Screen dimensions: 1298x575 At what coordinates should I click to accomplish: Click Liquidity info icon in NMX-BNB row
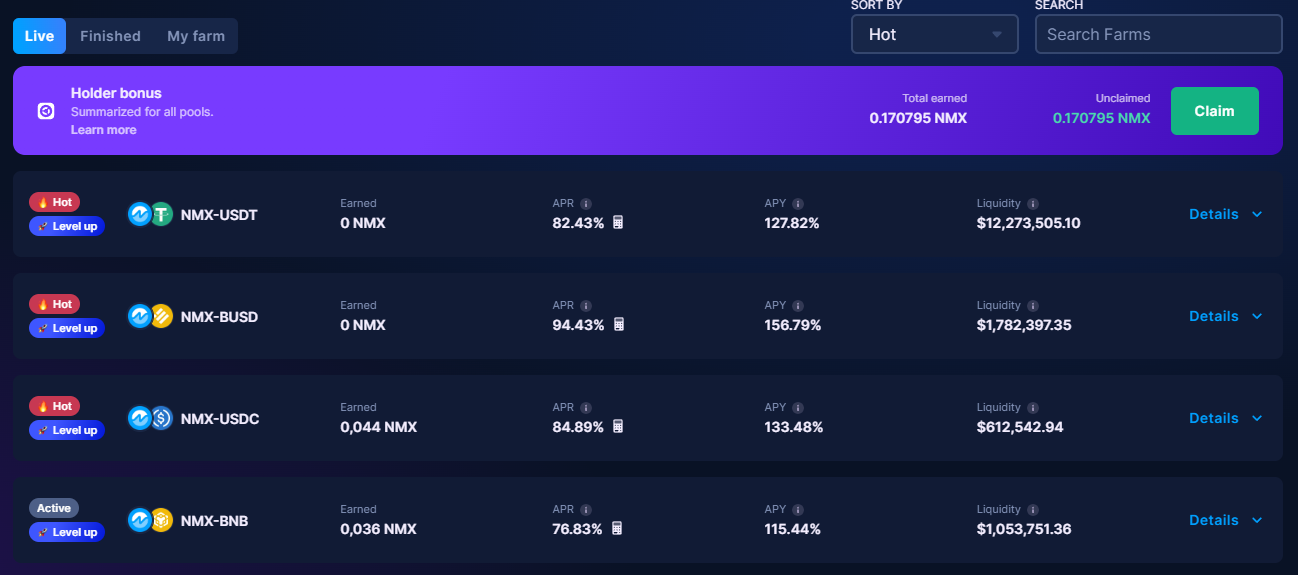(1033, 510)
